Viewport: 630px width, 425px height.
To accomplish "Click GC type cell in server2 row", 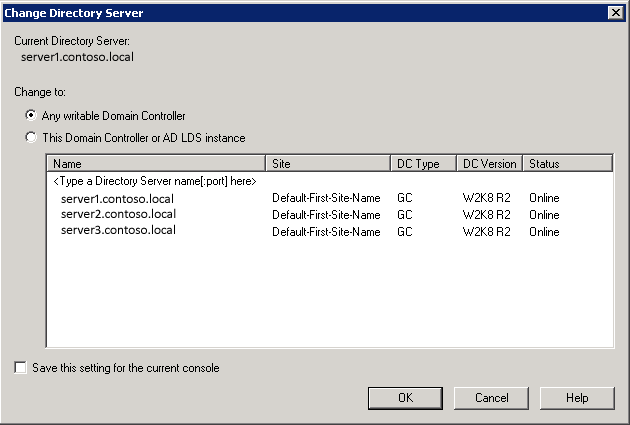I will [405, 215].
